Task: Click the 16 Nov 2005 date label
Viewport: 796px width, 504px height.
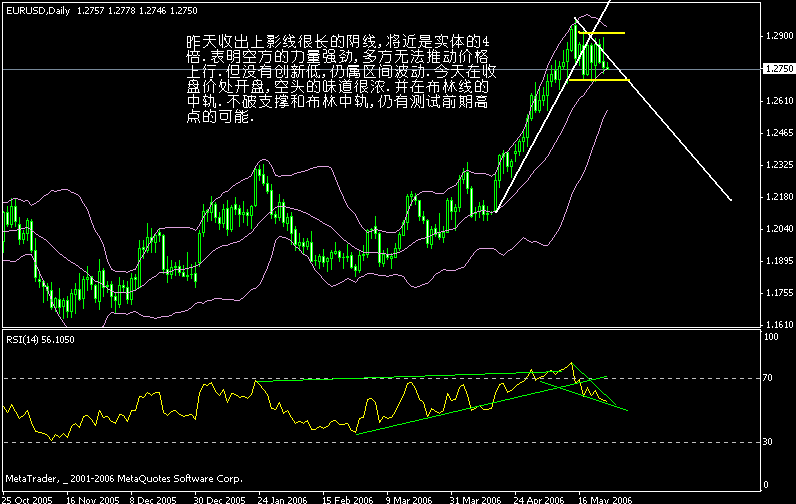Action: pos(92,499)
